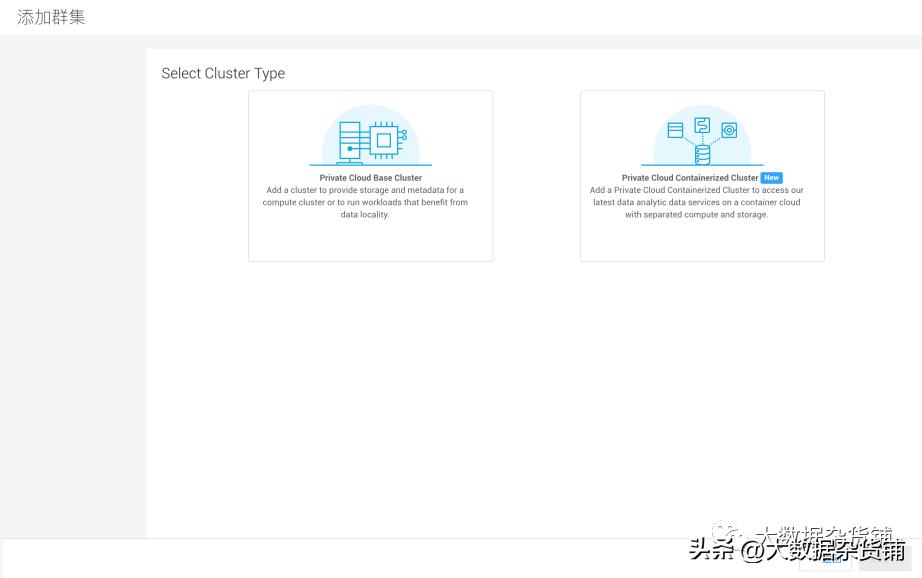Expand the Select Cluster Type section
Image resolution: width=922 pixels, height=578 pixels.
click(223, 73)
